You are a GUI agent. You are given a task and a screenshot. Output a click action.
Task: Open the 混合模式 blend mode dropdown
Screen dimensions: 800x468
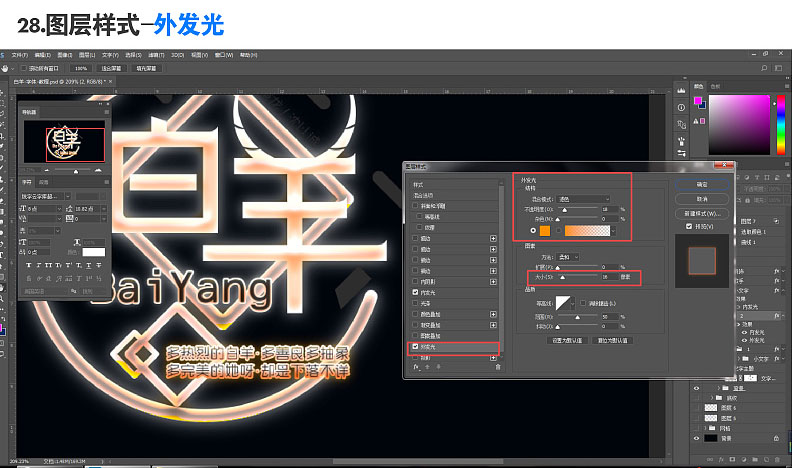click(x=583, y=199)
